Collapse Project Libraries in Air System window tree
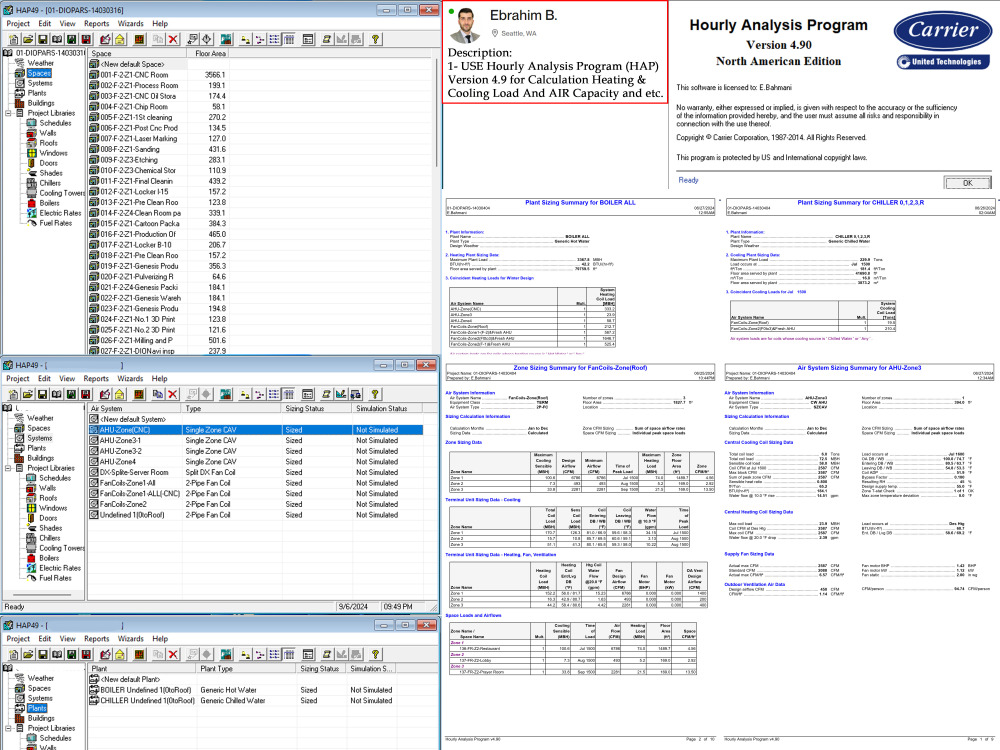 8,468
